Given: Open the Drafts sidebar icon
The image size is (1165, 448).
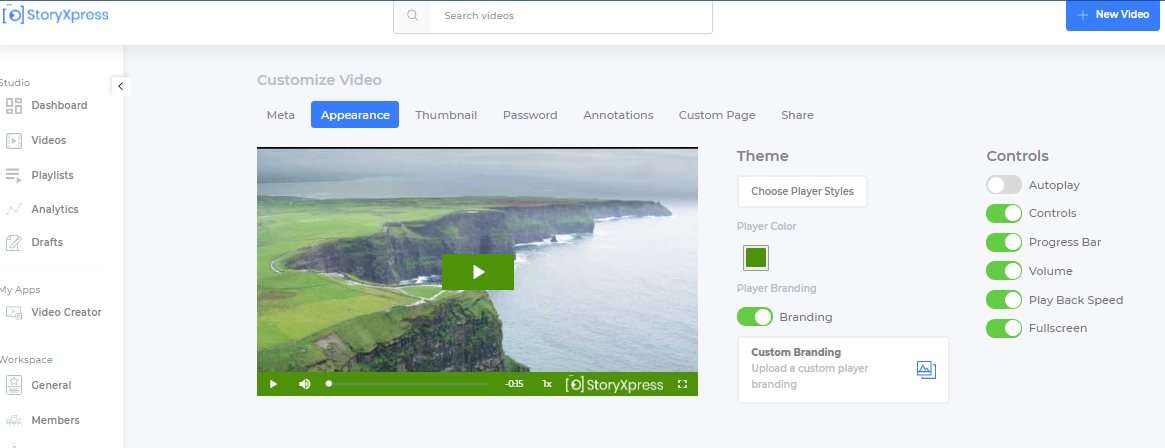Looking at the screenshot, I should click(14, 242).
